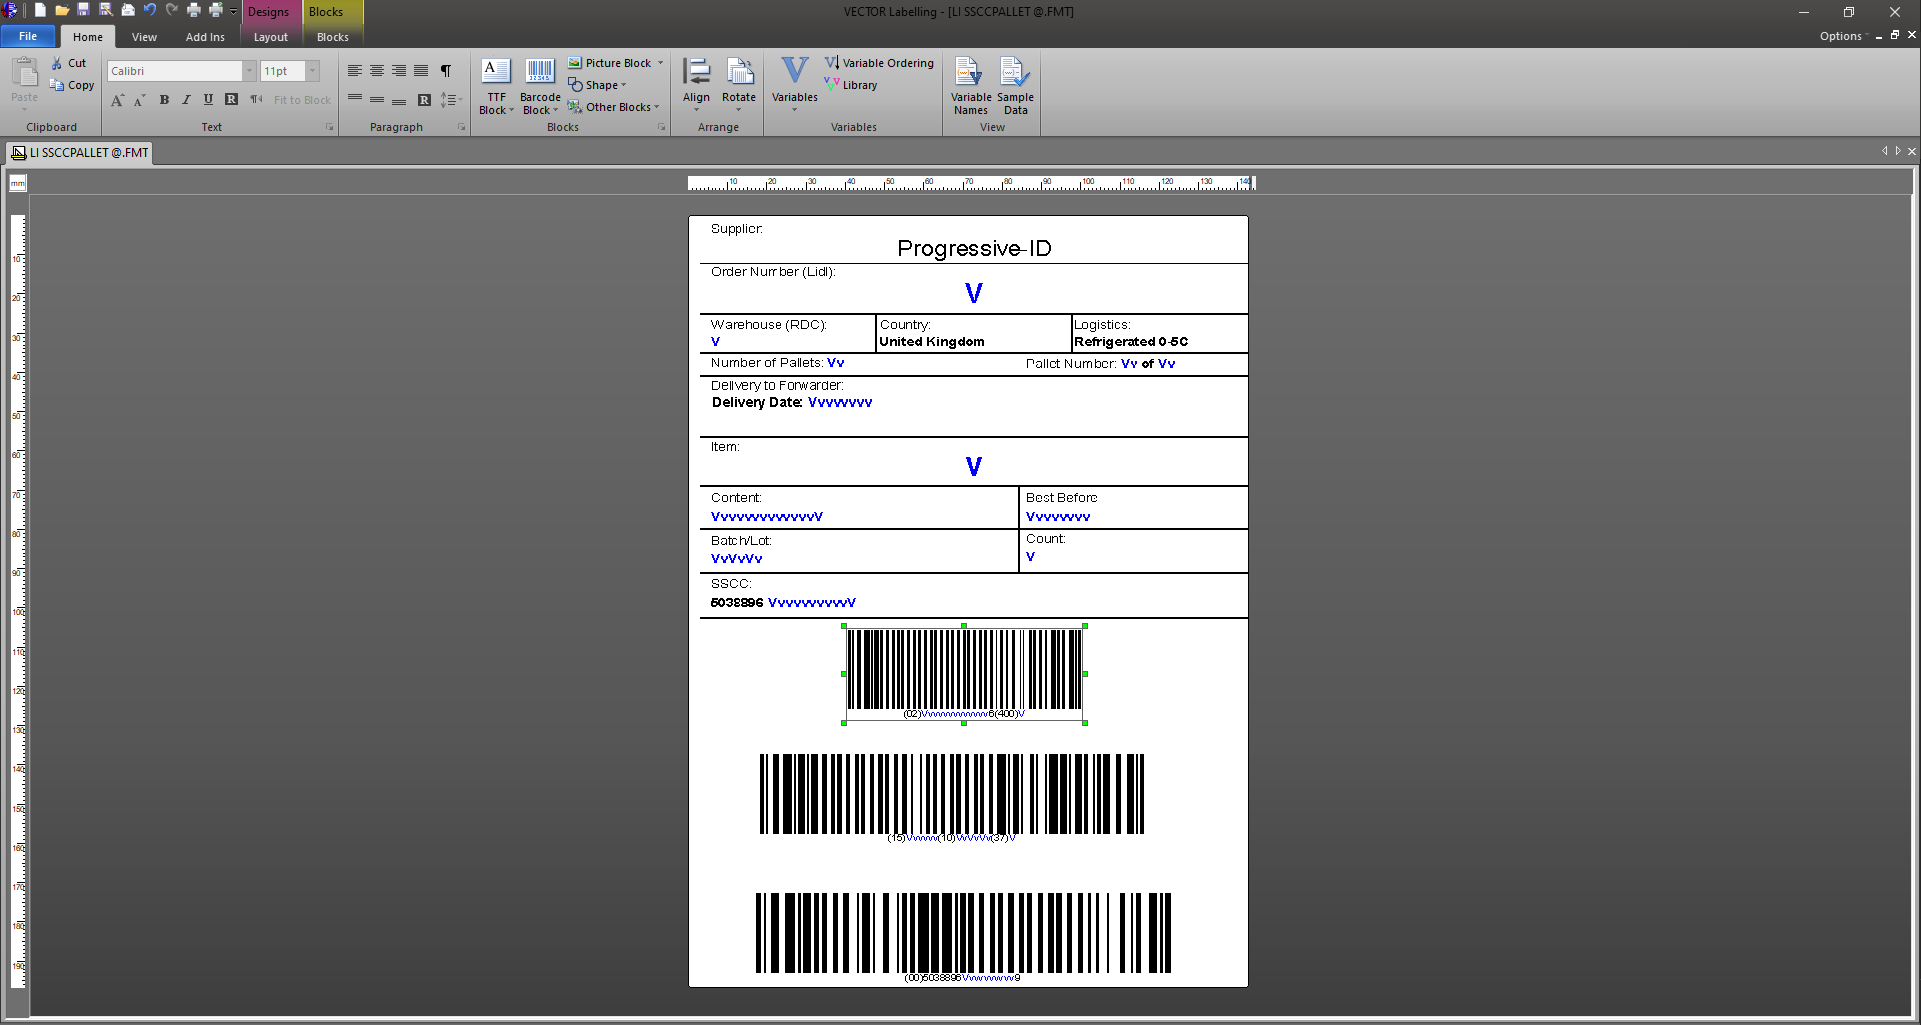The height and width of the screenshot is (1025, 1921).
Task: Set vertical alignment to middle
Action: point(377,100)
